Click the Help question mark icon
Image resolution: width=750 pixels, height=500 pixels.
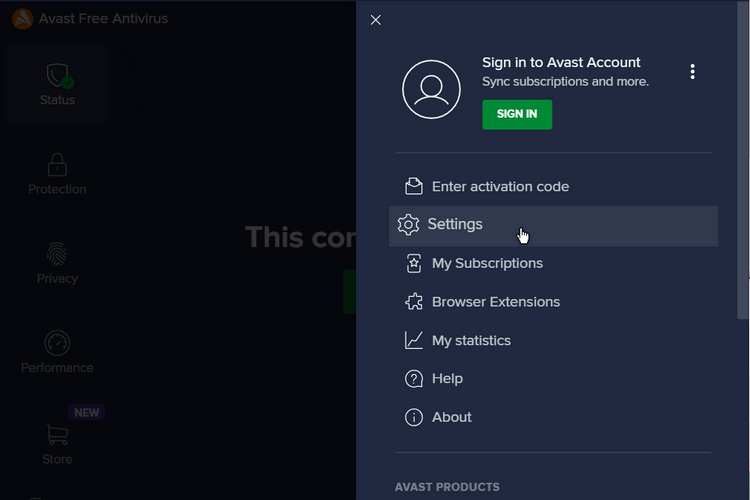tap(414, 379)
